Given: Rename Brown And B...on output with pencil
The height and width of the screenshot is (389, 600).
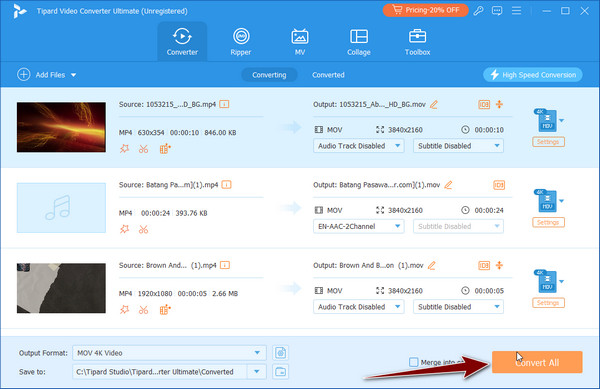Looking at the screenshot, I should pyautogui.click(x=432, y=265).
